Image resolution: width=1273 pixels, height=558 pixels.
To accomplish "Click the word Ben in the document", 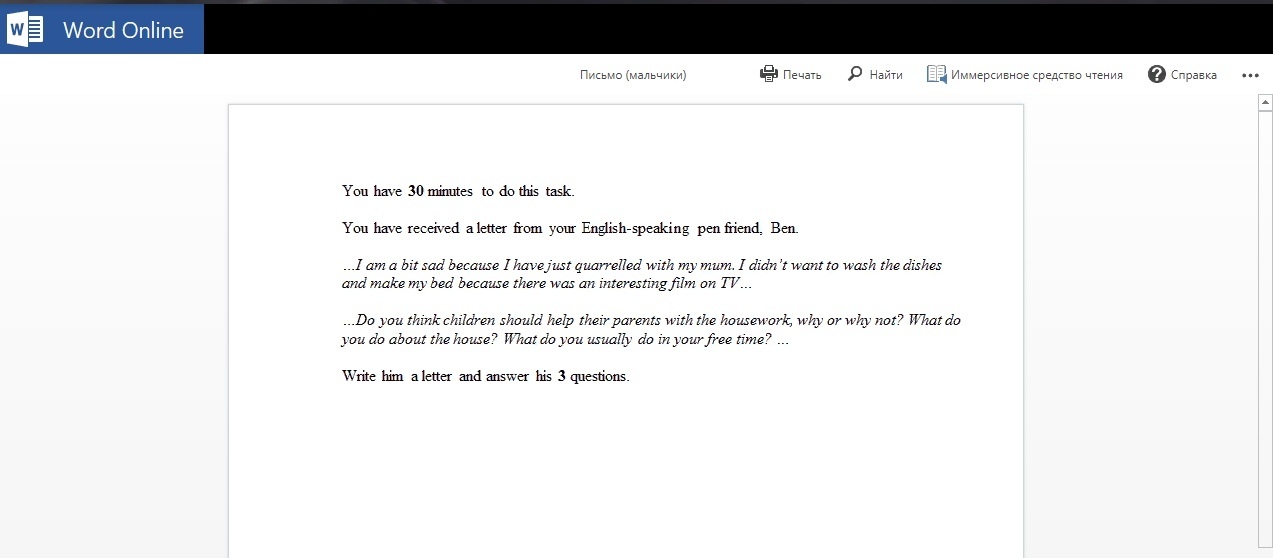I will pos(783,228).
